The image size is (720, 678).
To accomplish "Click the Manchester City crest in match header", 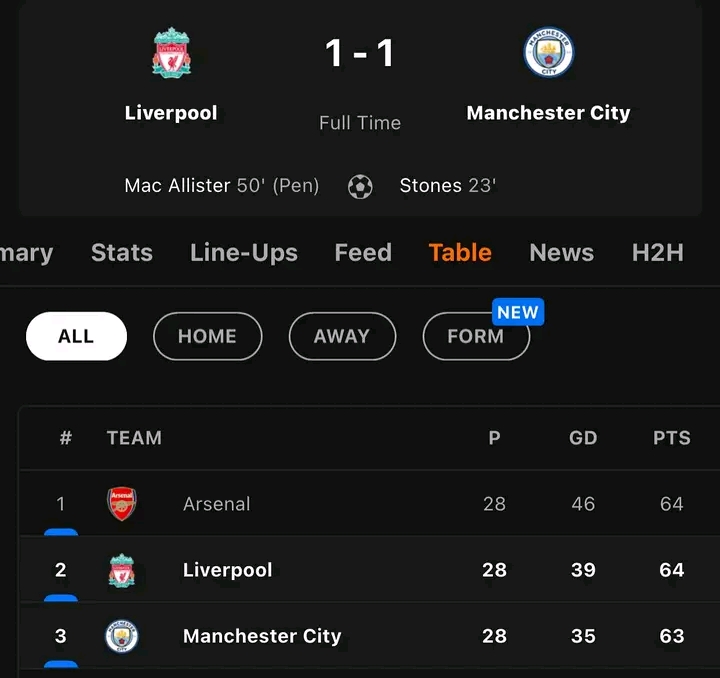I will (548, 53).
